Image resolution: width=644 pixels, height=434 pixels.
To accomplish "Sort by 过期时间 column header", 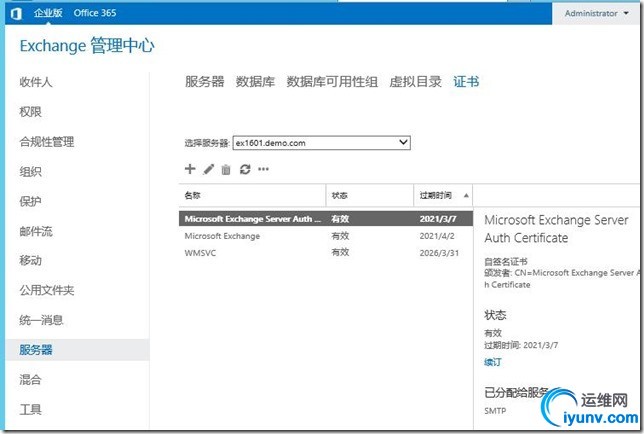I will click(443, 195).
